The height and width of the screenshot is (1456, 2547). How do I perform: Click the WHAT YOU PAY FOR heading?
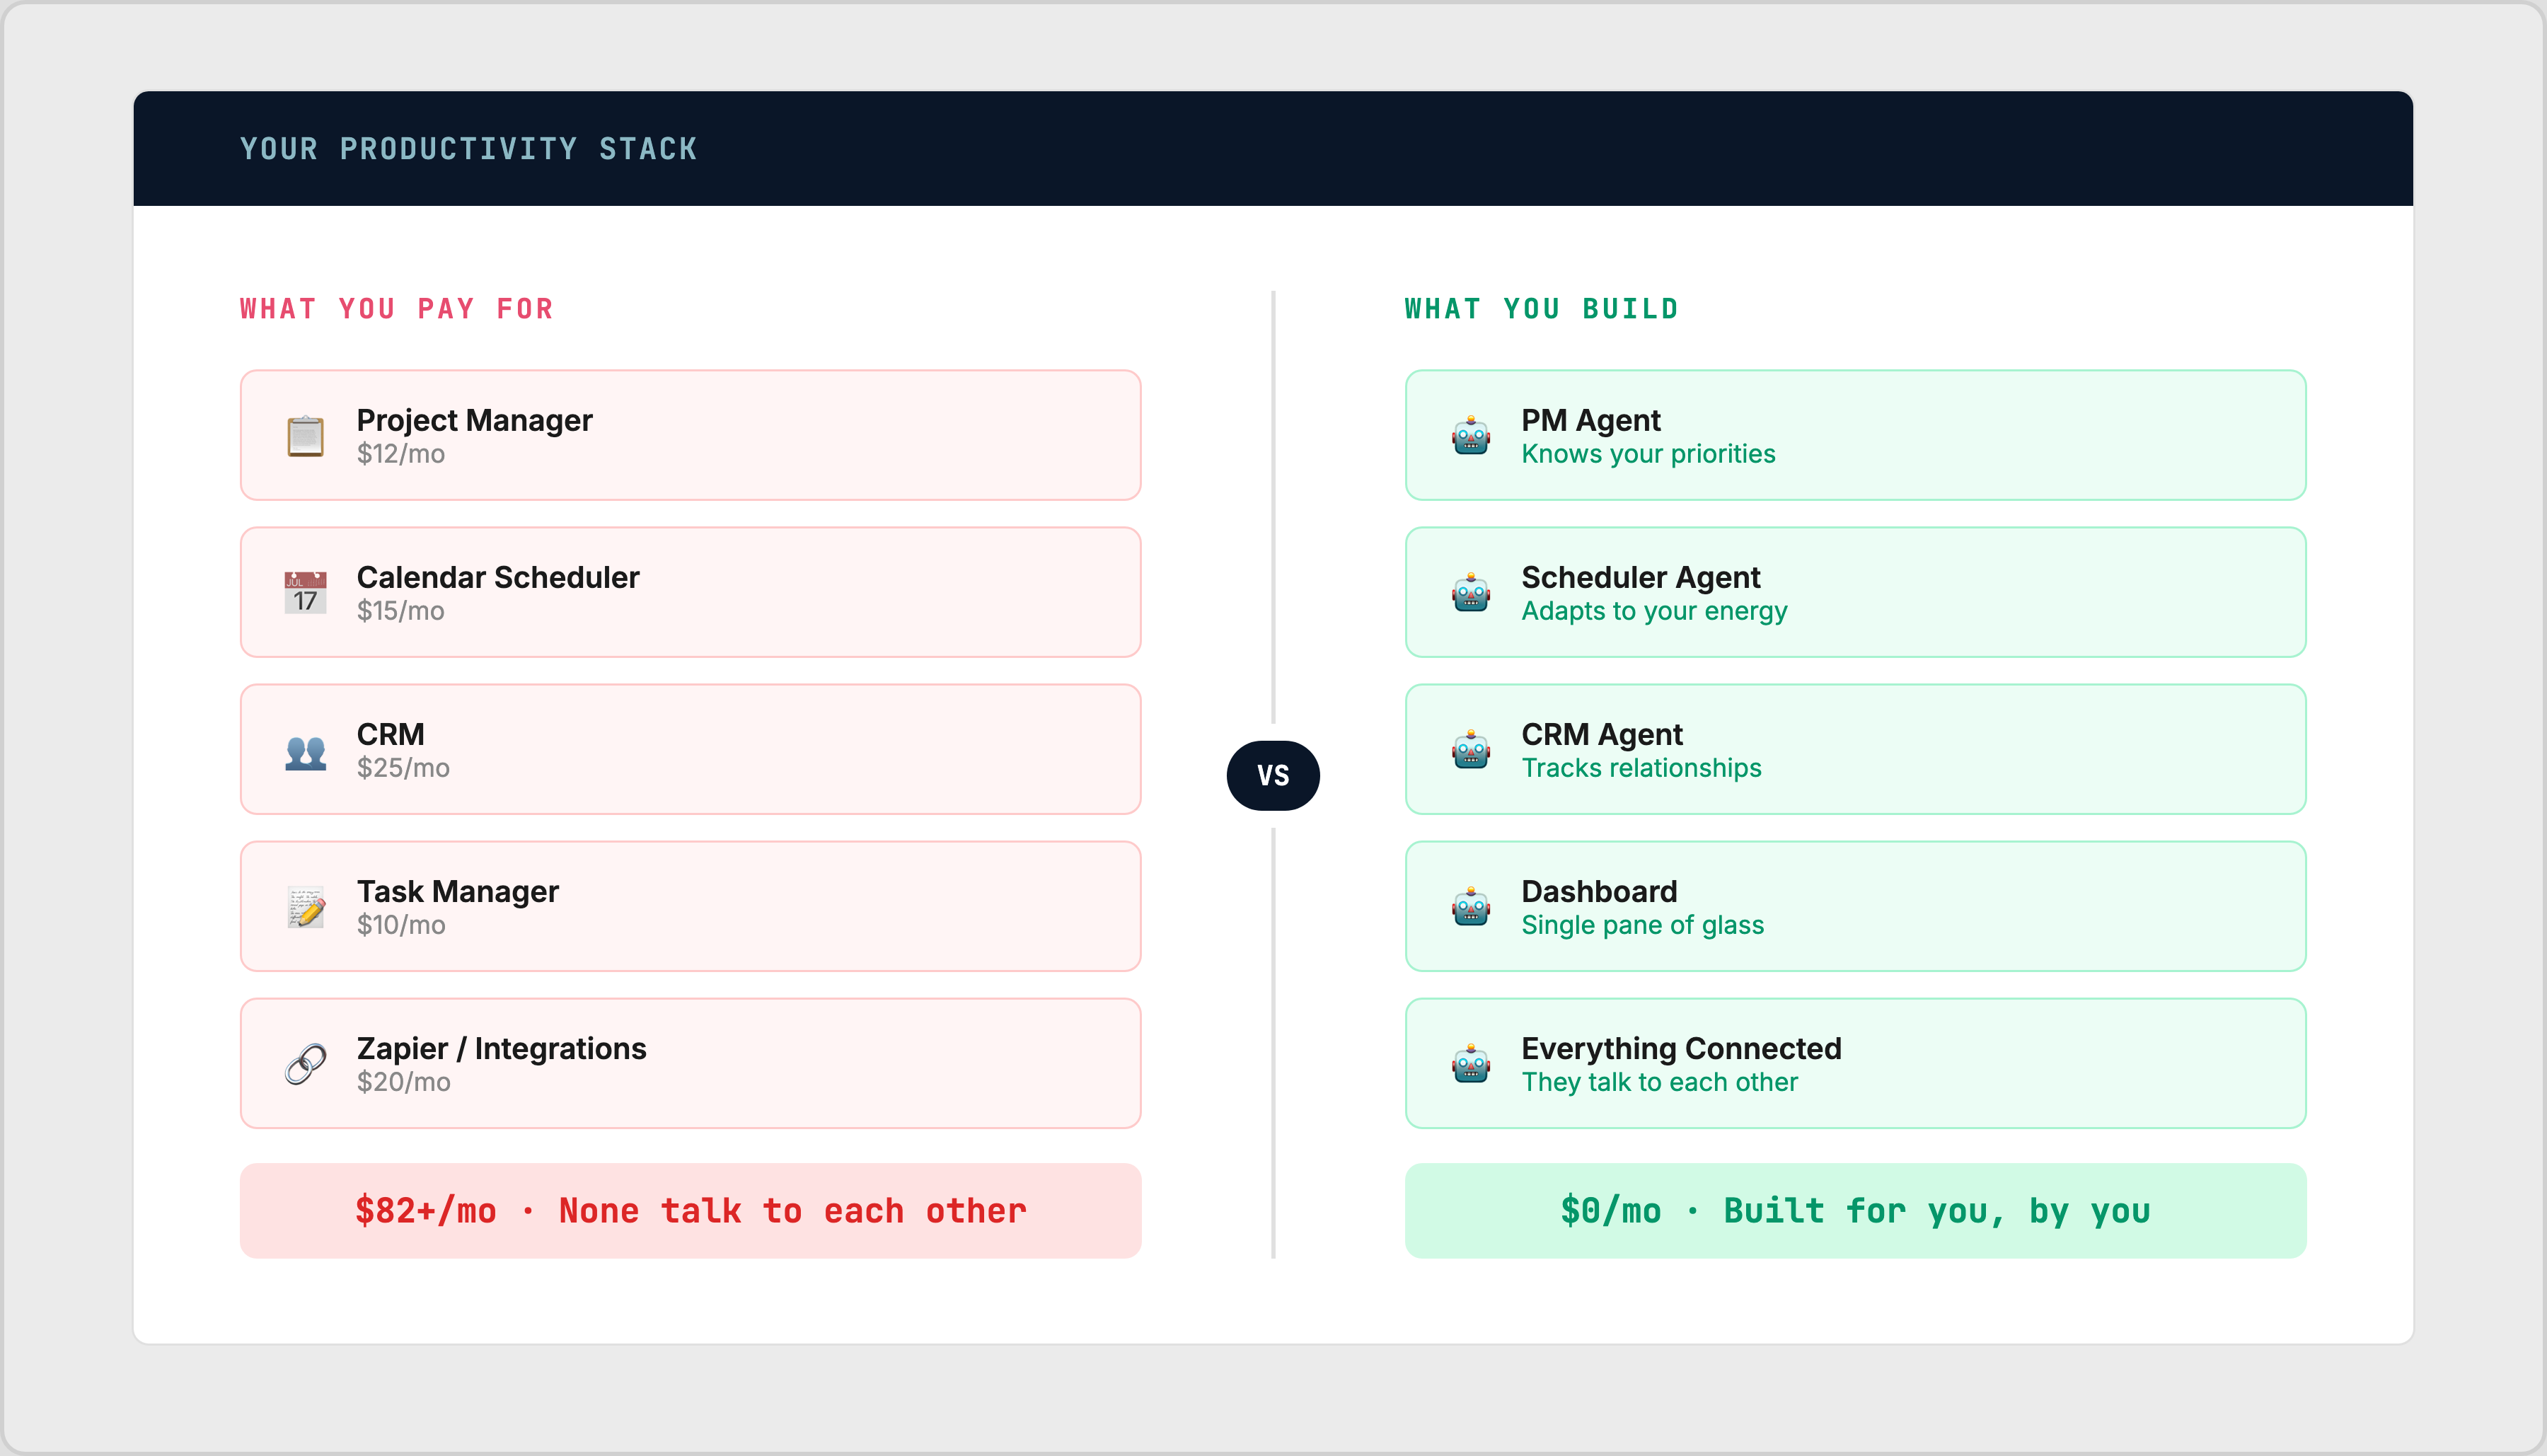pos(396,309)
